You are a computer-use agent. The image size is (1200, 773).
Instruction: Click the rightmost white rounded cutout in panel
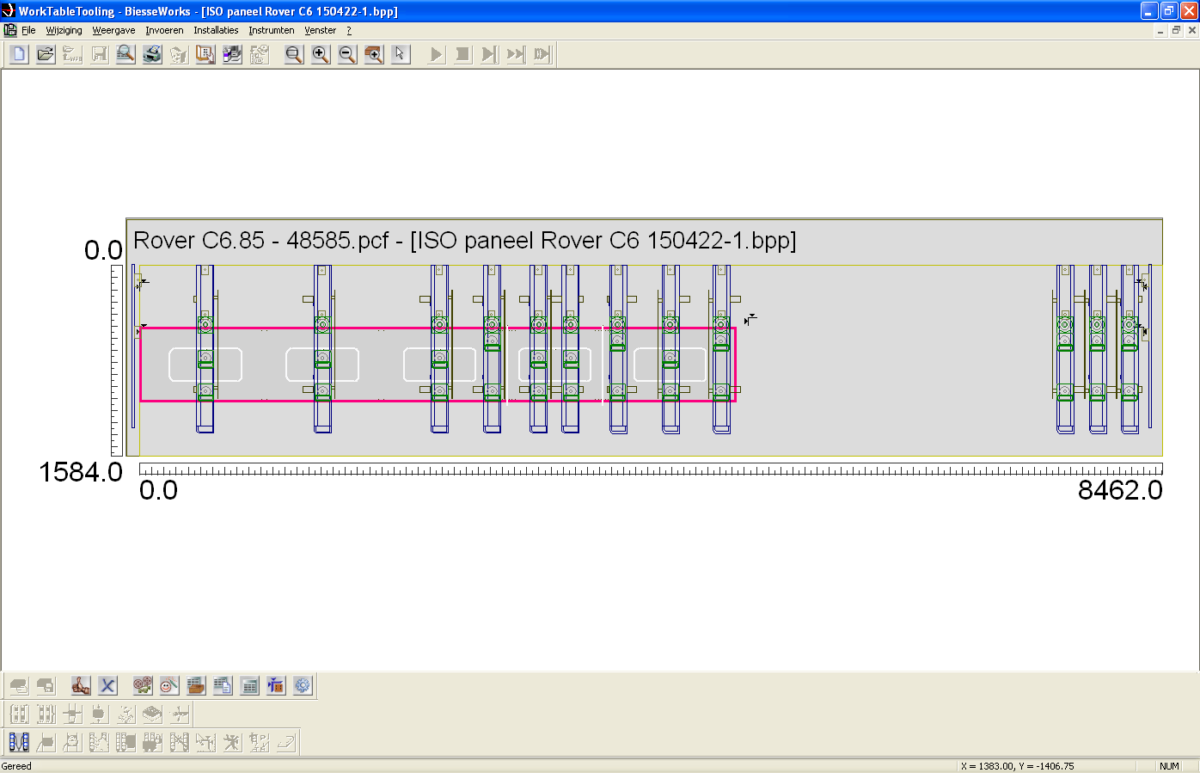coord(670,364)
